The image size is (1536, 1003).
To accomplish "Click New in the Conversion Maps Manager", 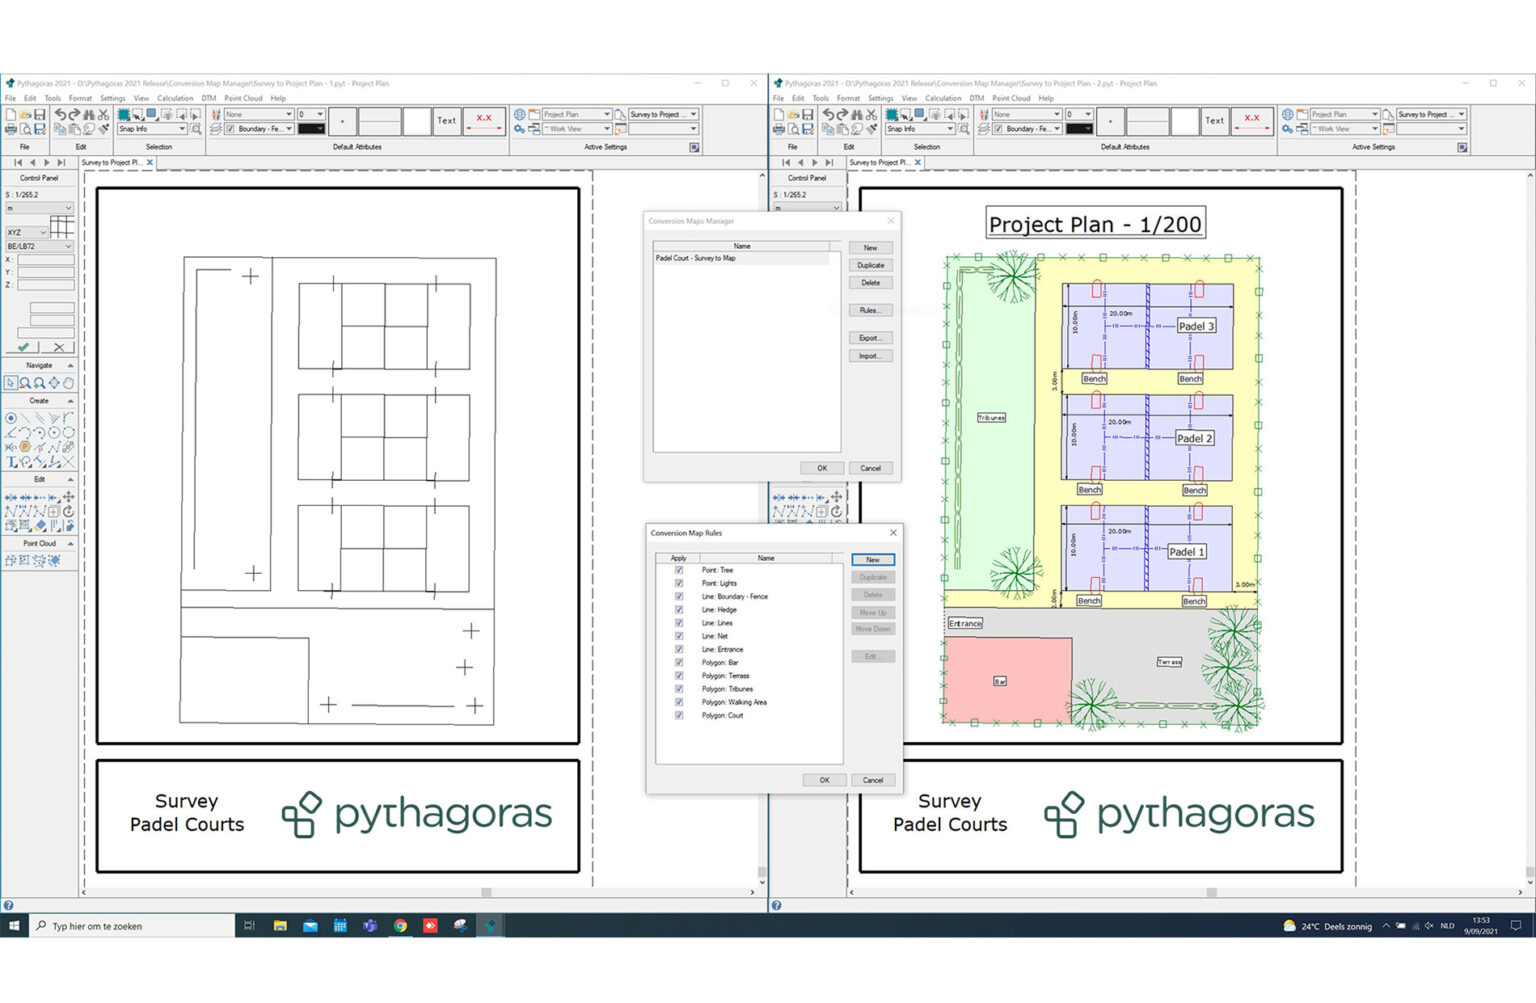I will tap(869, 247).
